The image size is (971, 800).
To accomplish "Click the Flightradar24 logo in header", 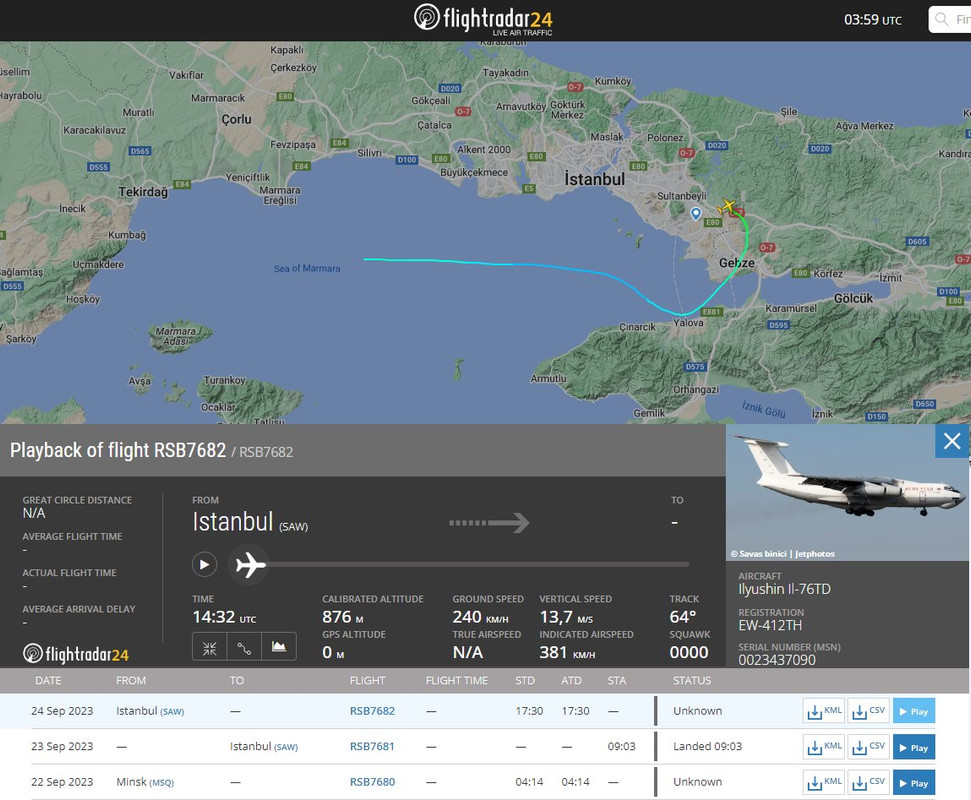I will [x=483, y=19].
